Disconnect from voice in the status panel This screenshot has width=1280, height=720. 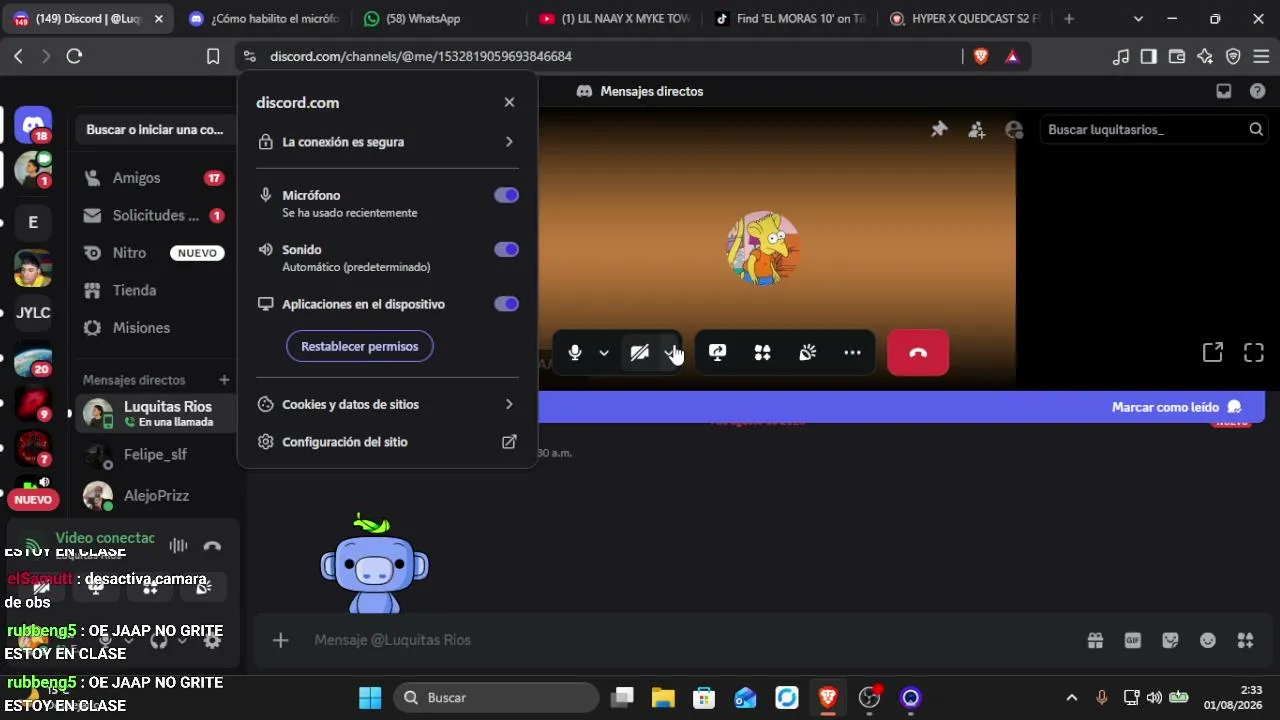coord(212,546)
